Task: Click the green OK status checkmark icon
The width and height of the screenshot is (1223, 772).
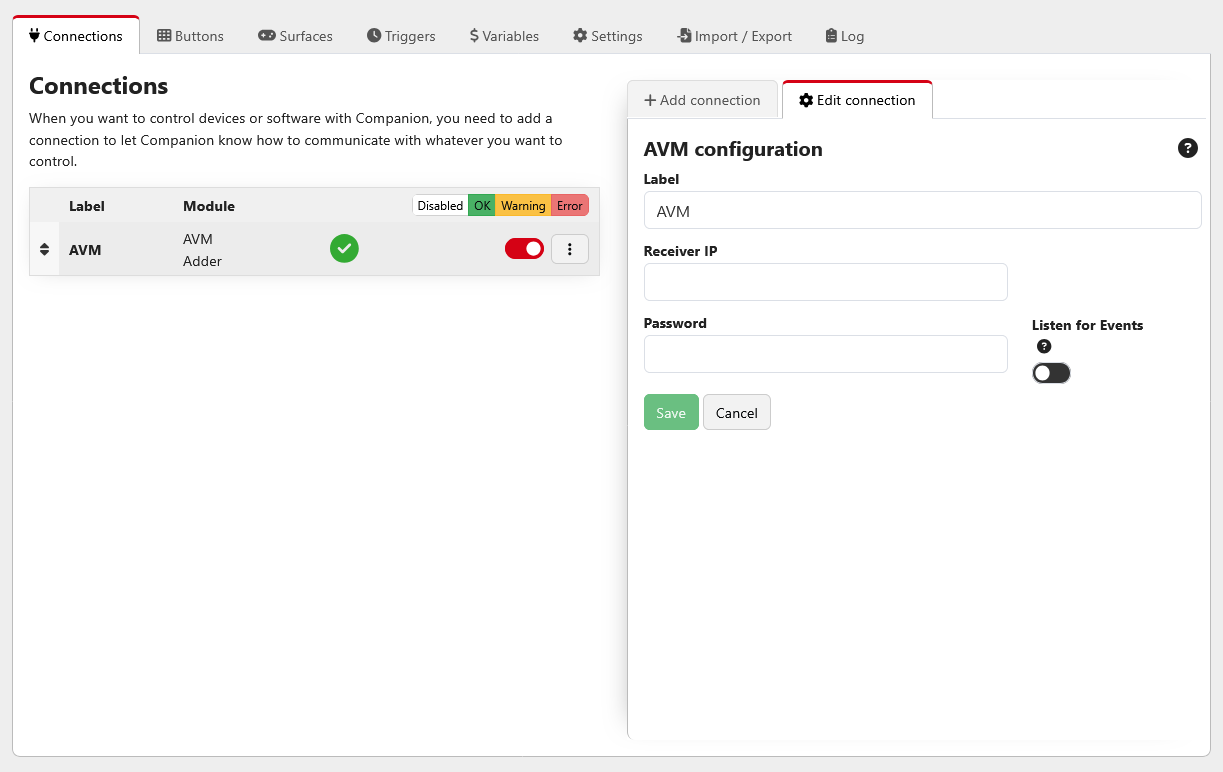Action: [344, 248]
